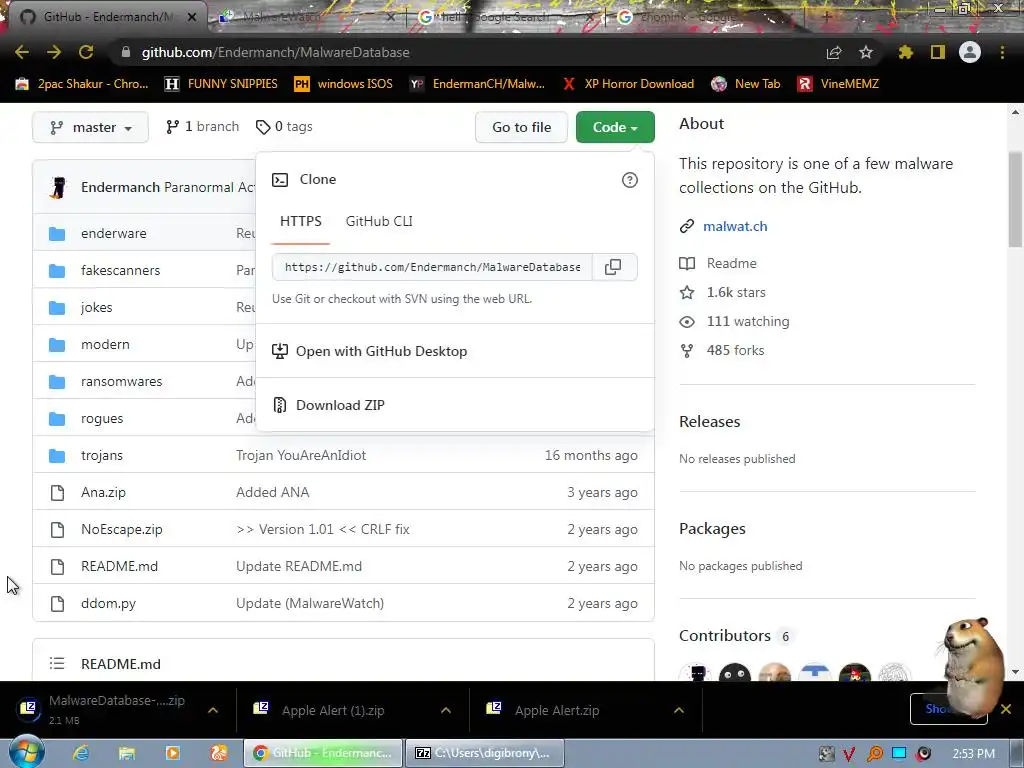Expand options for MalwareDatabase zip download
Image resolution: width=1024 pixels, height=768 pixels.
pos(213,710)
